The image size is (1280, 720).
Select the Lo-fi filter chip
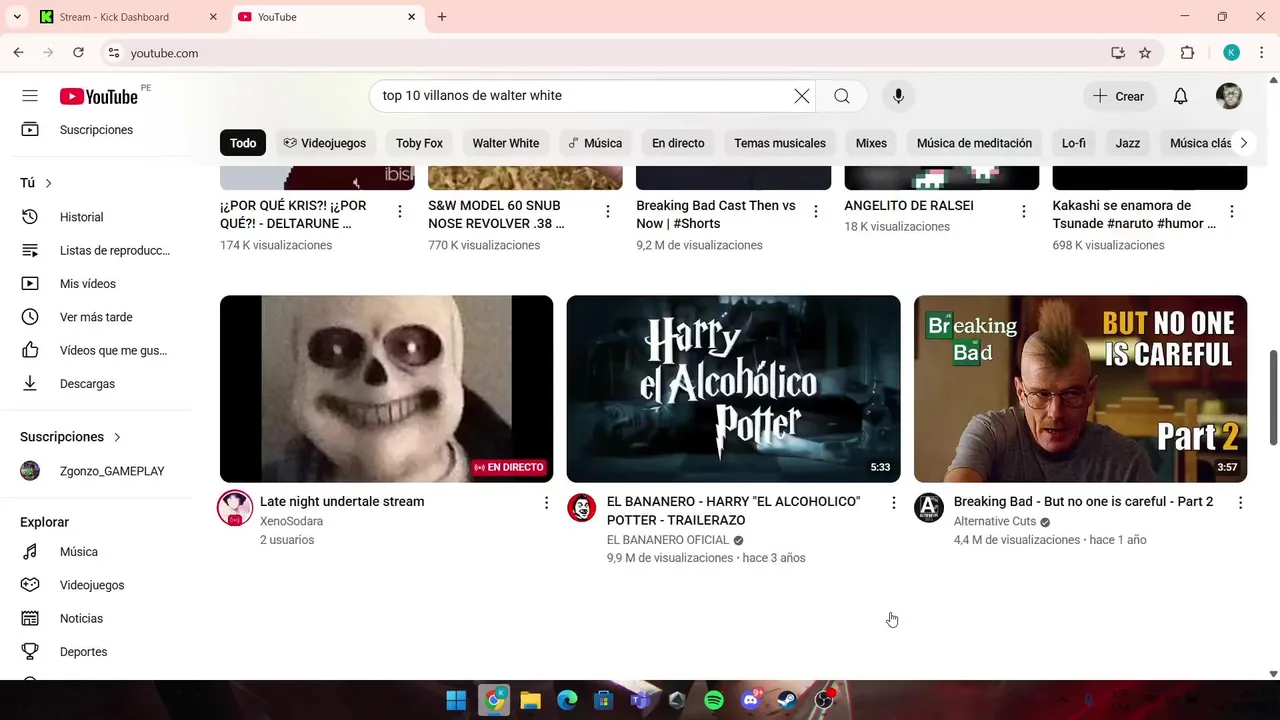click(1074, 143)
